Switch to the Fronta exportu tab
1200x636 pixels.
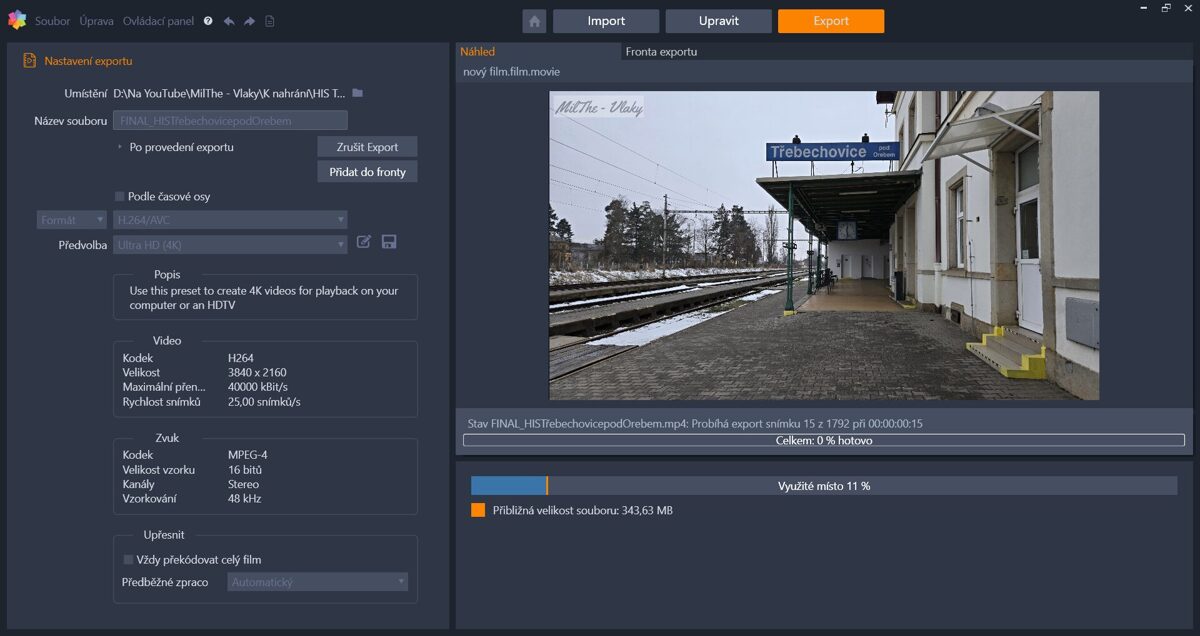661,52
